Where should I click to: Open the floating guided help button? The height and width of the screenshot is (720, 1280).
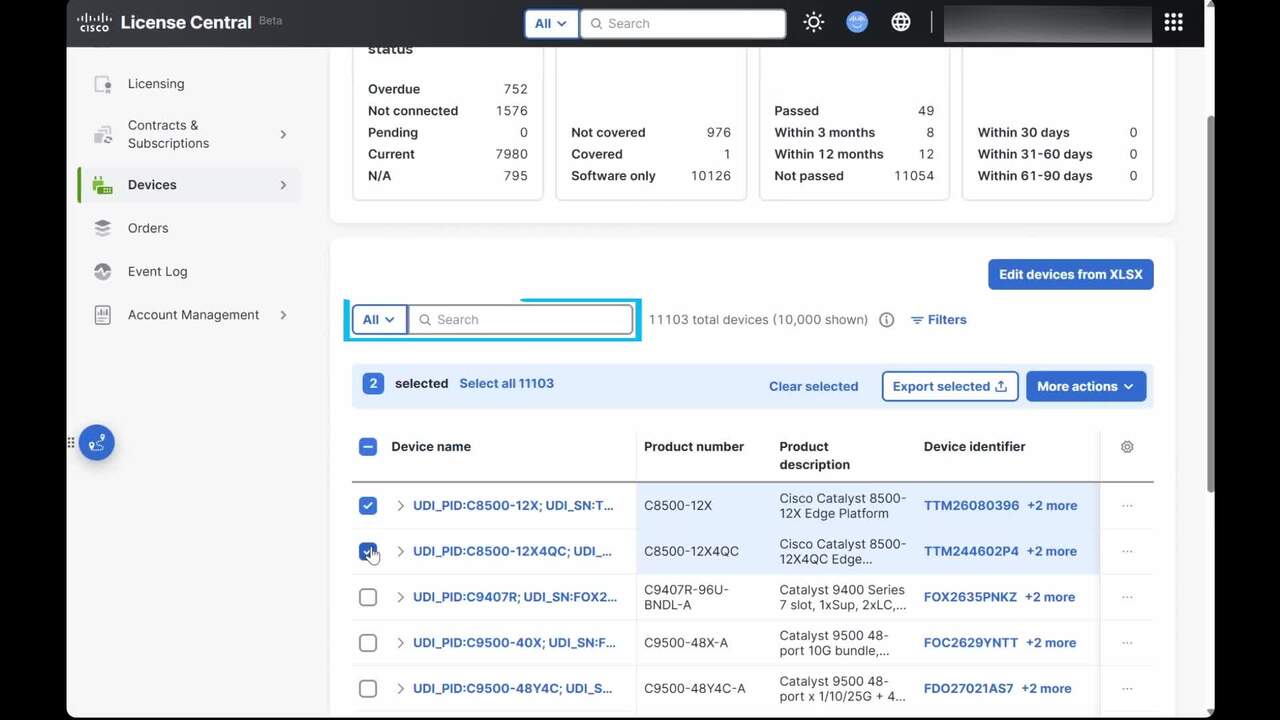coord(97,443)
